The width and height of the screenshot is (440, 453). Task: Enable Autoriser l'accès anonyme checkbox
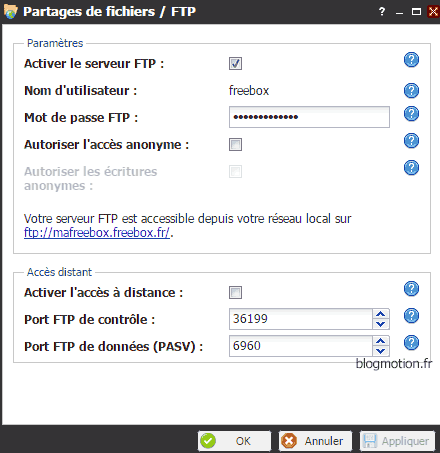pos(235,145)
